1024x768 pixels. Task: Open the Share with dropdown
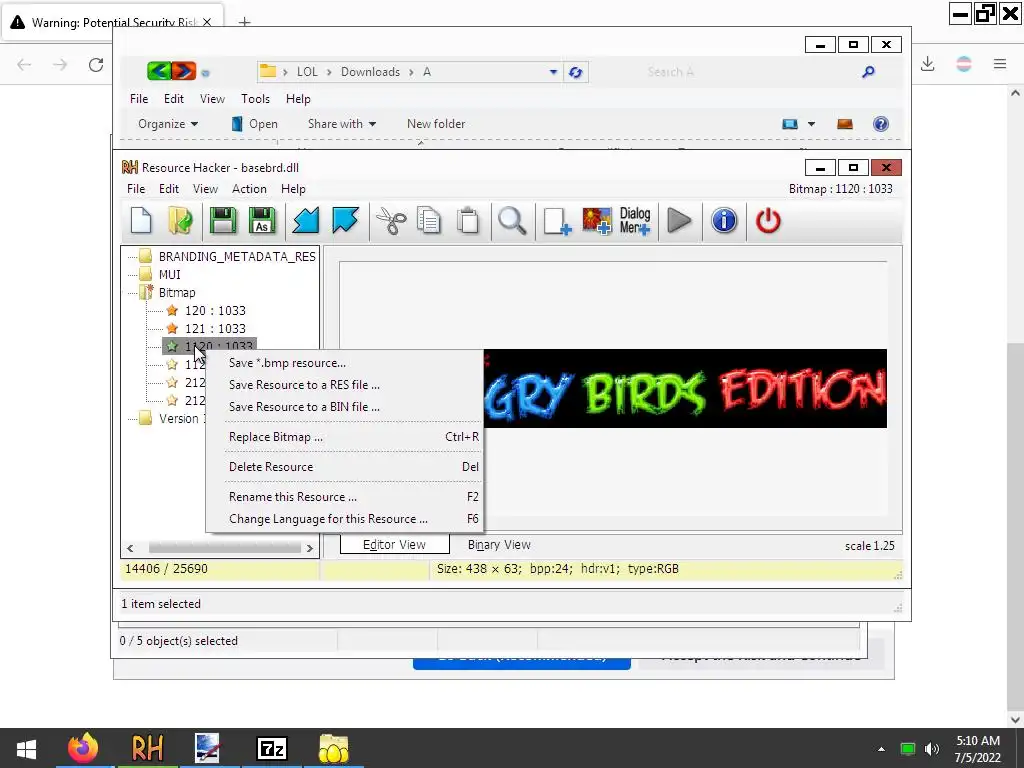click(x=342, y=124)
